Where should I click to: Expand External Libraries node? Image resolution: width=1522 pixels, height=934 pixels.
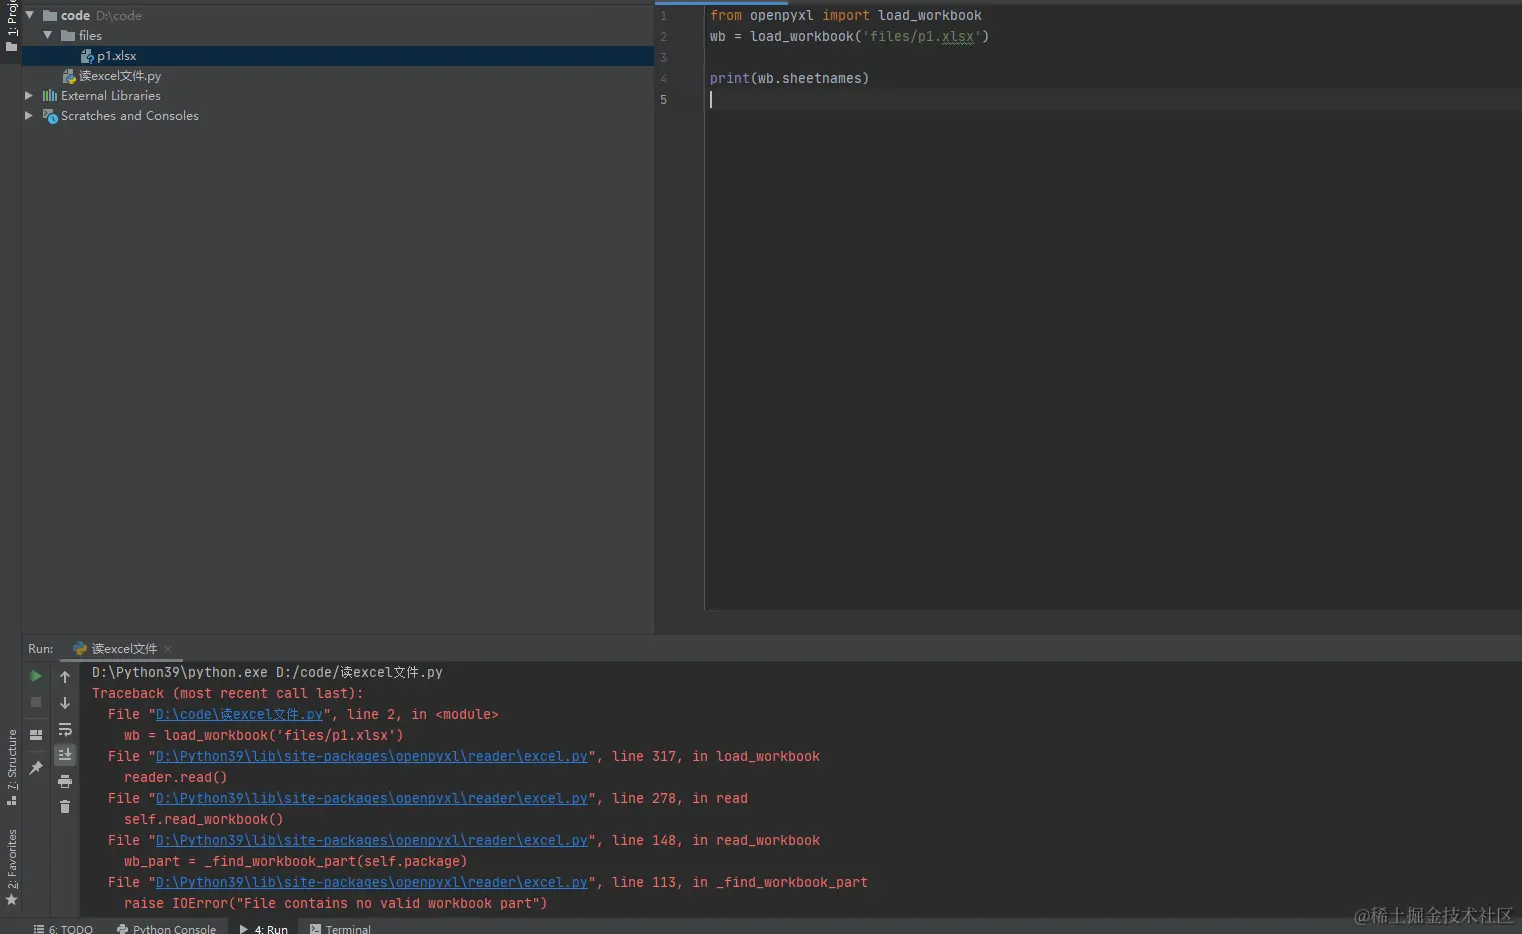pyautogui.click(x=29, y=96)
